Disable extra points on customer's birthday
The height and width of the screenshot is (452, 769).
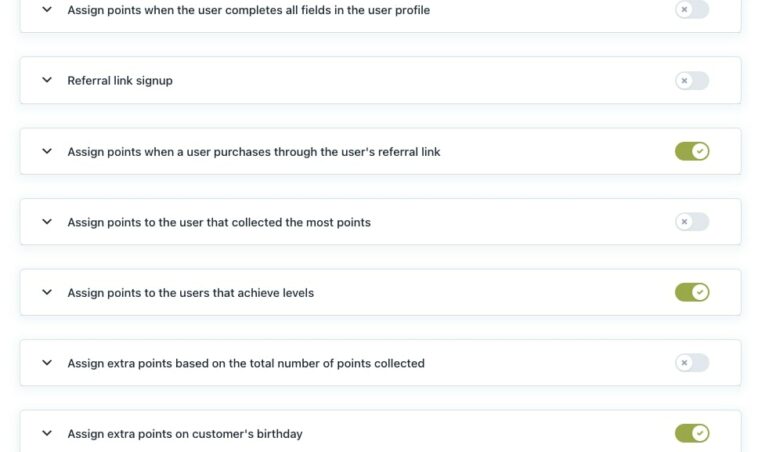tap(691, 434)
